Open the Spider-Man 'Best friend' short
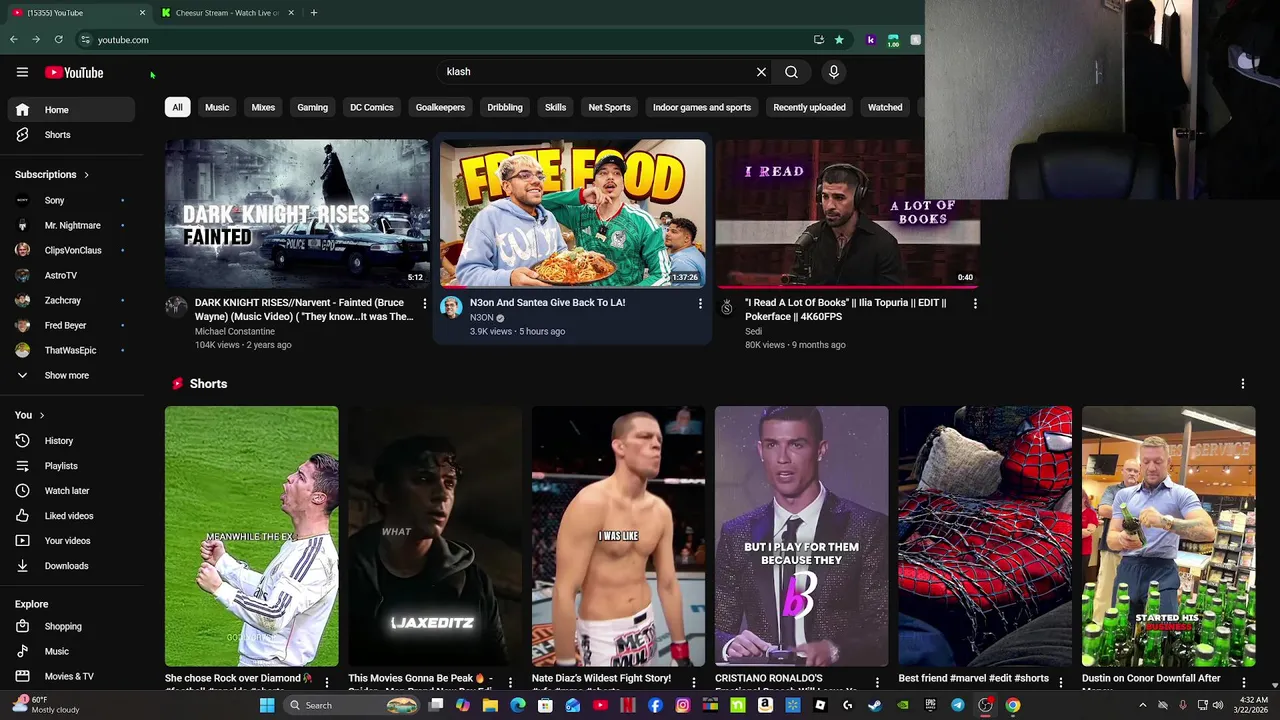Image resolution: width=1280 pixels, height=720 pixels. 985,536
